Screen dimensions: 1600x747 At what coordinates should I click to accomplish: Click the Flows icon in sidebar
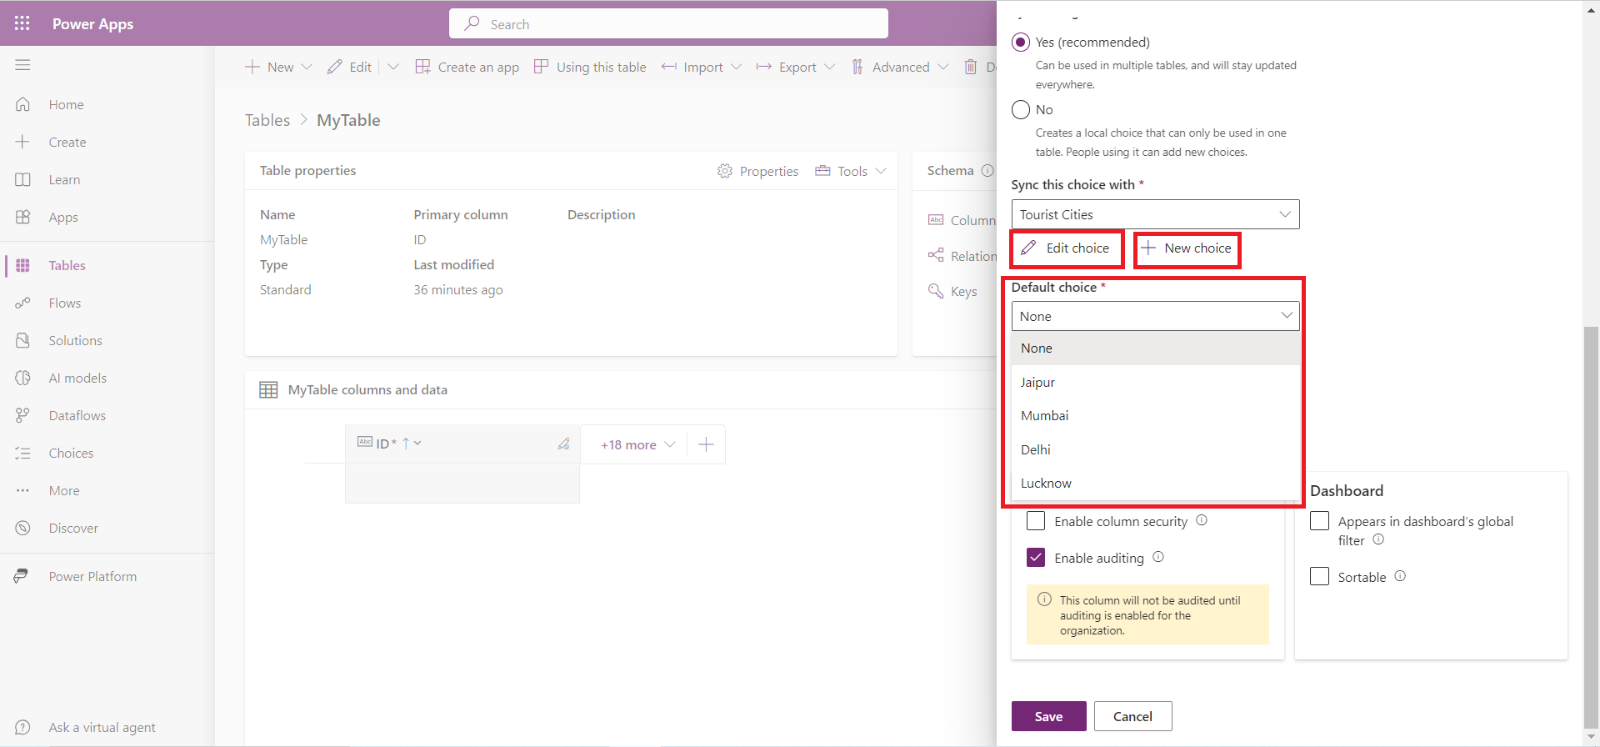[22, 303]
